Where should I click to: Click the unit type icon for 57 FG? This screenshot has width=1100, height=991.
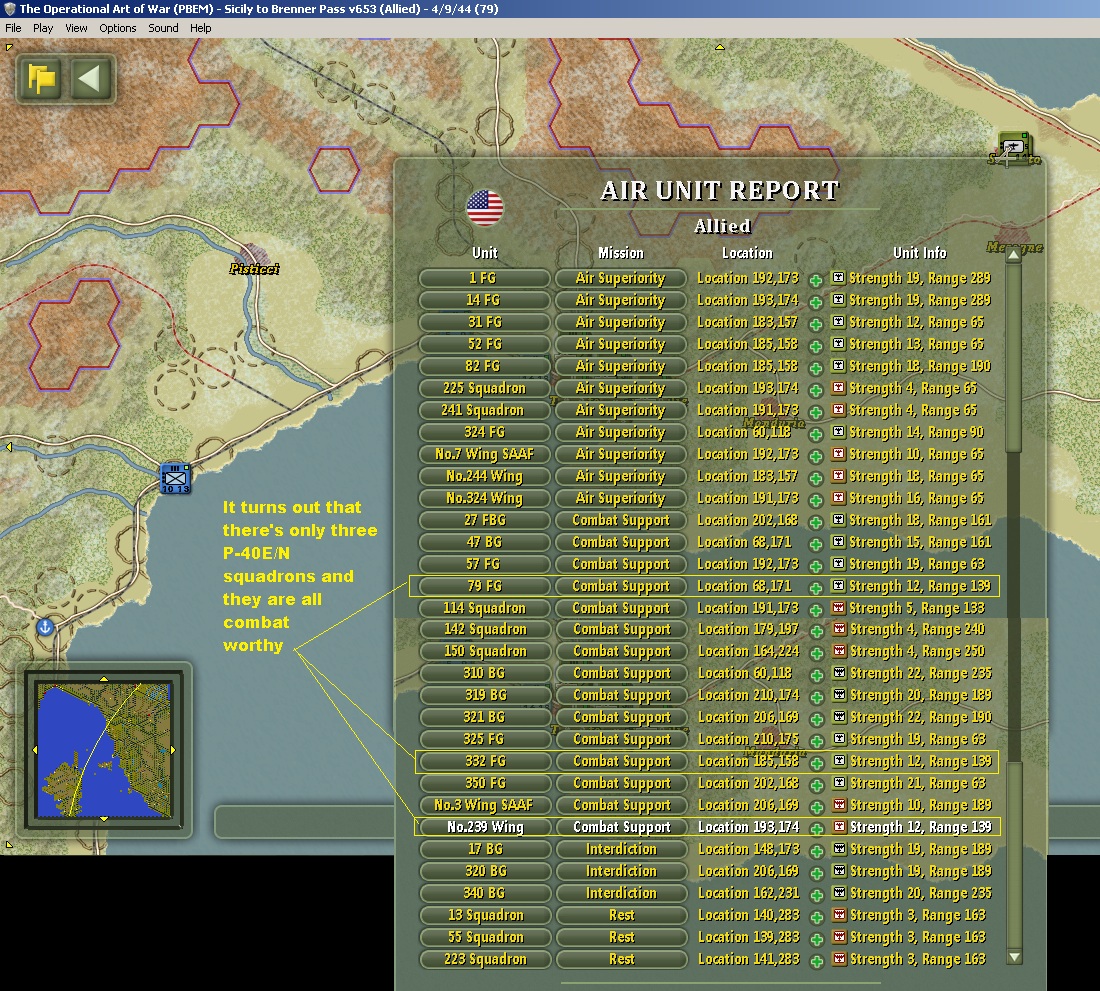coord(838,563)
